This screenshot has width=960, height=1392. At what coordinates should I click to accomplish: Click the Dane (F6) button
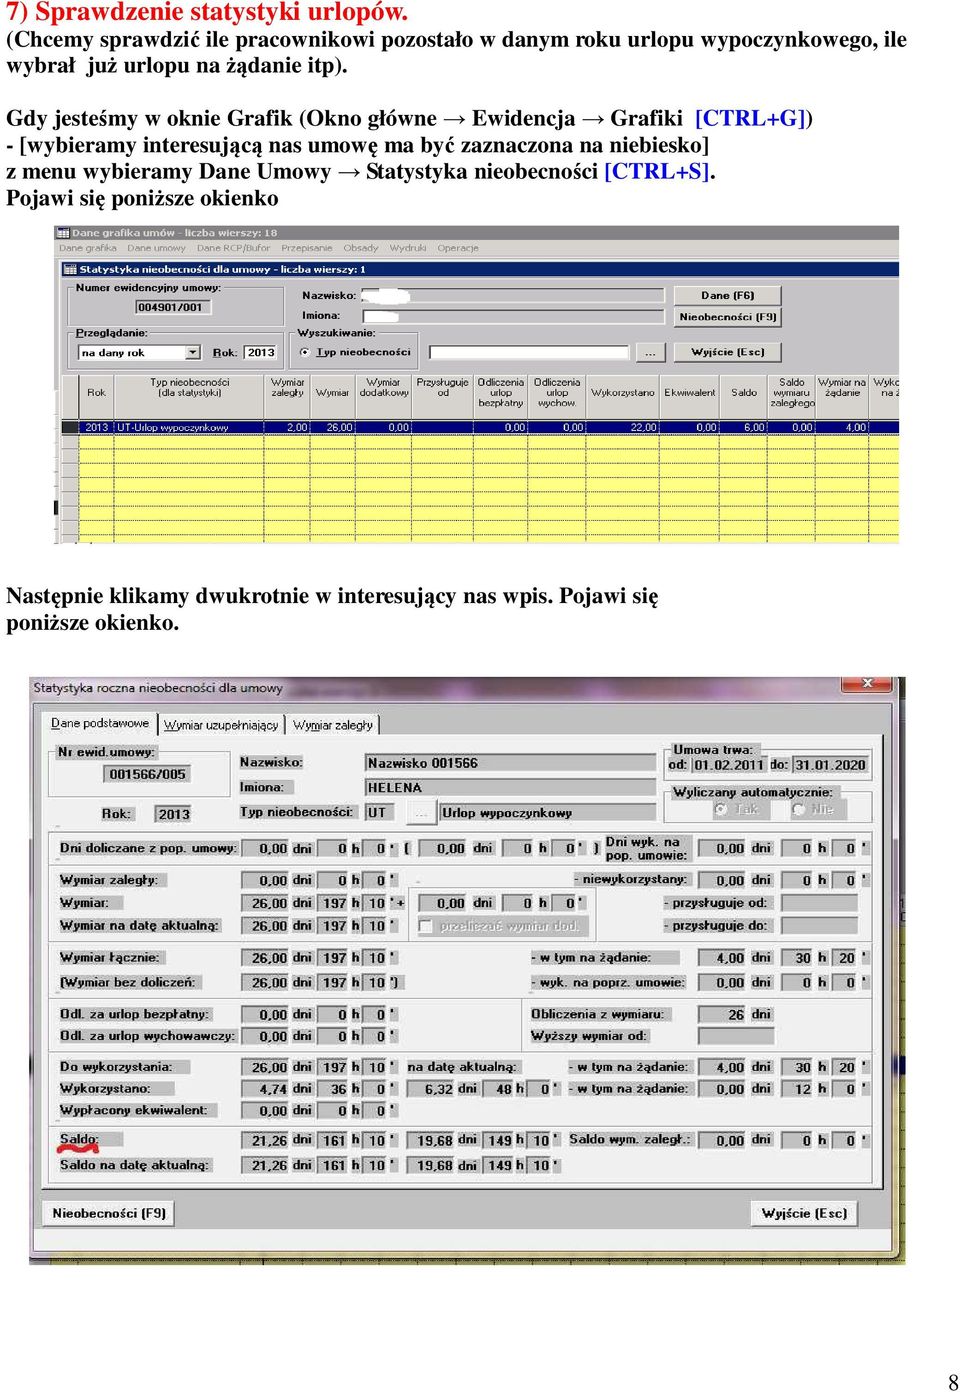pos(727,296)
